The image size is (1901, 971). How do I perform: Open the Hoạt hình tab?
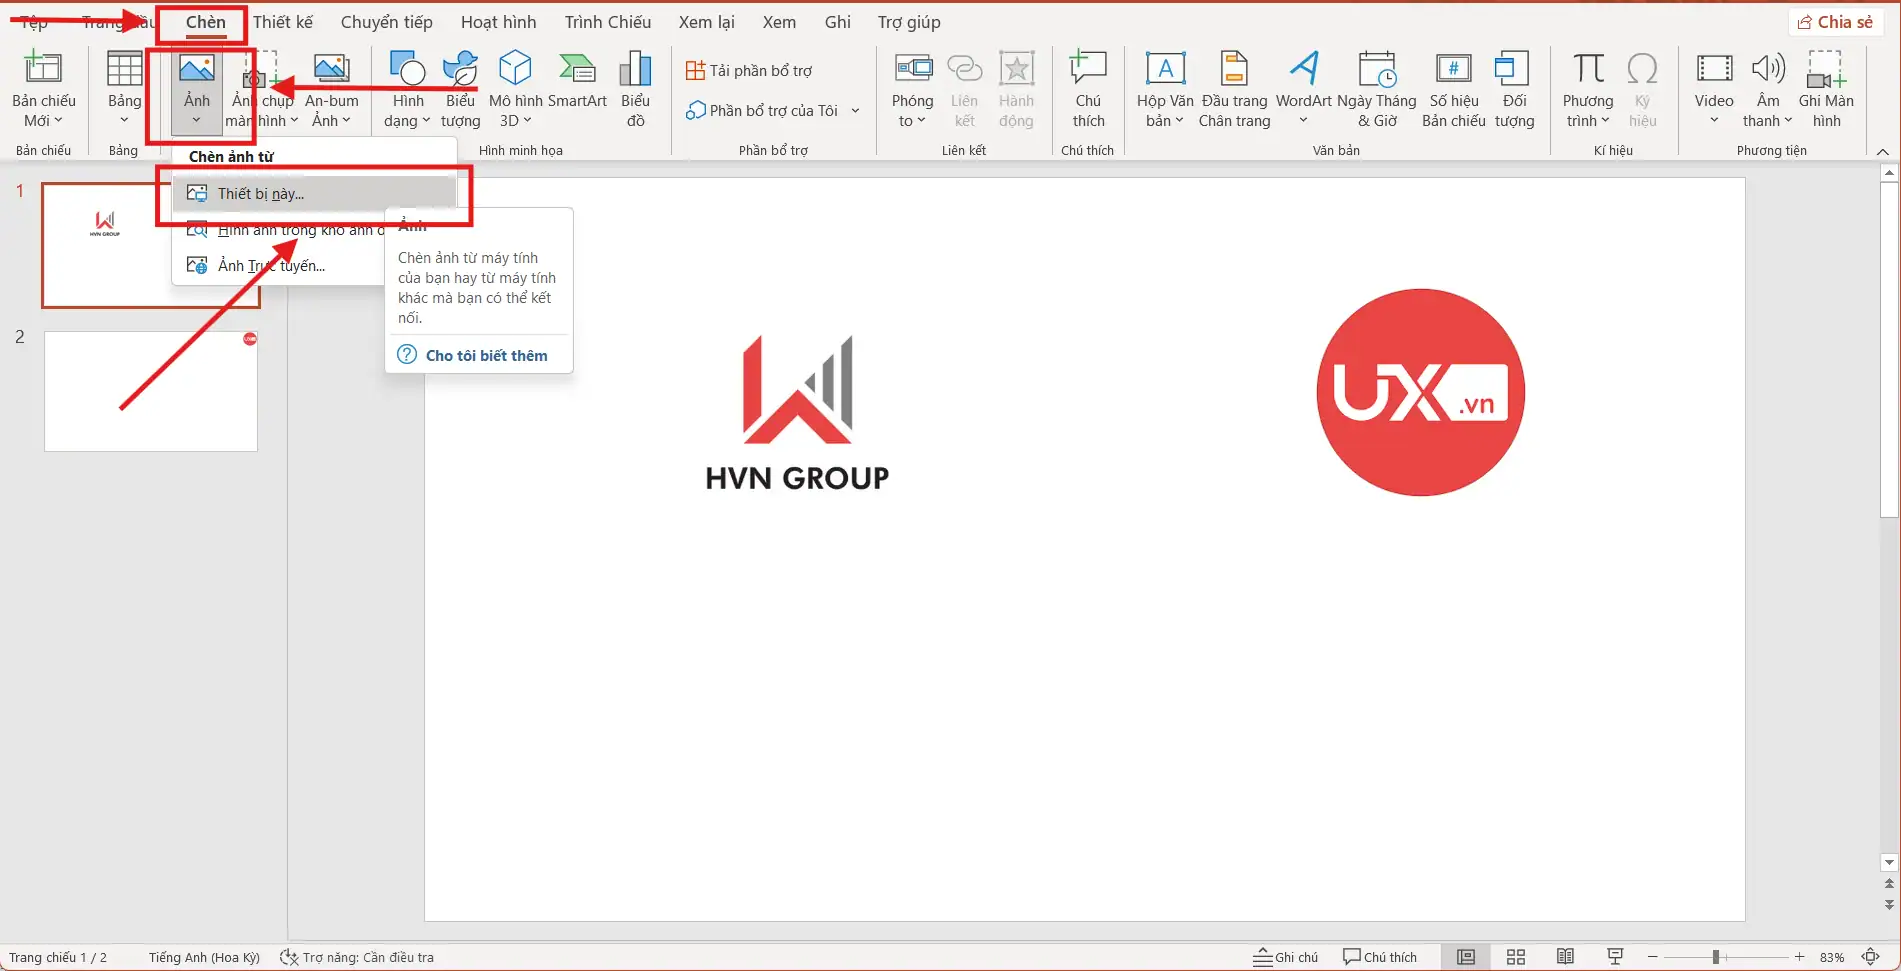pyautogui.click(x=498, y=22)
